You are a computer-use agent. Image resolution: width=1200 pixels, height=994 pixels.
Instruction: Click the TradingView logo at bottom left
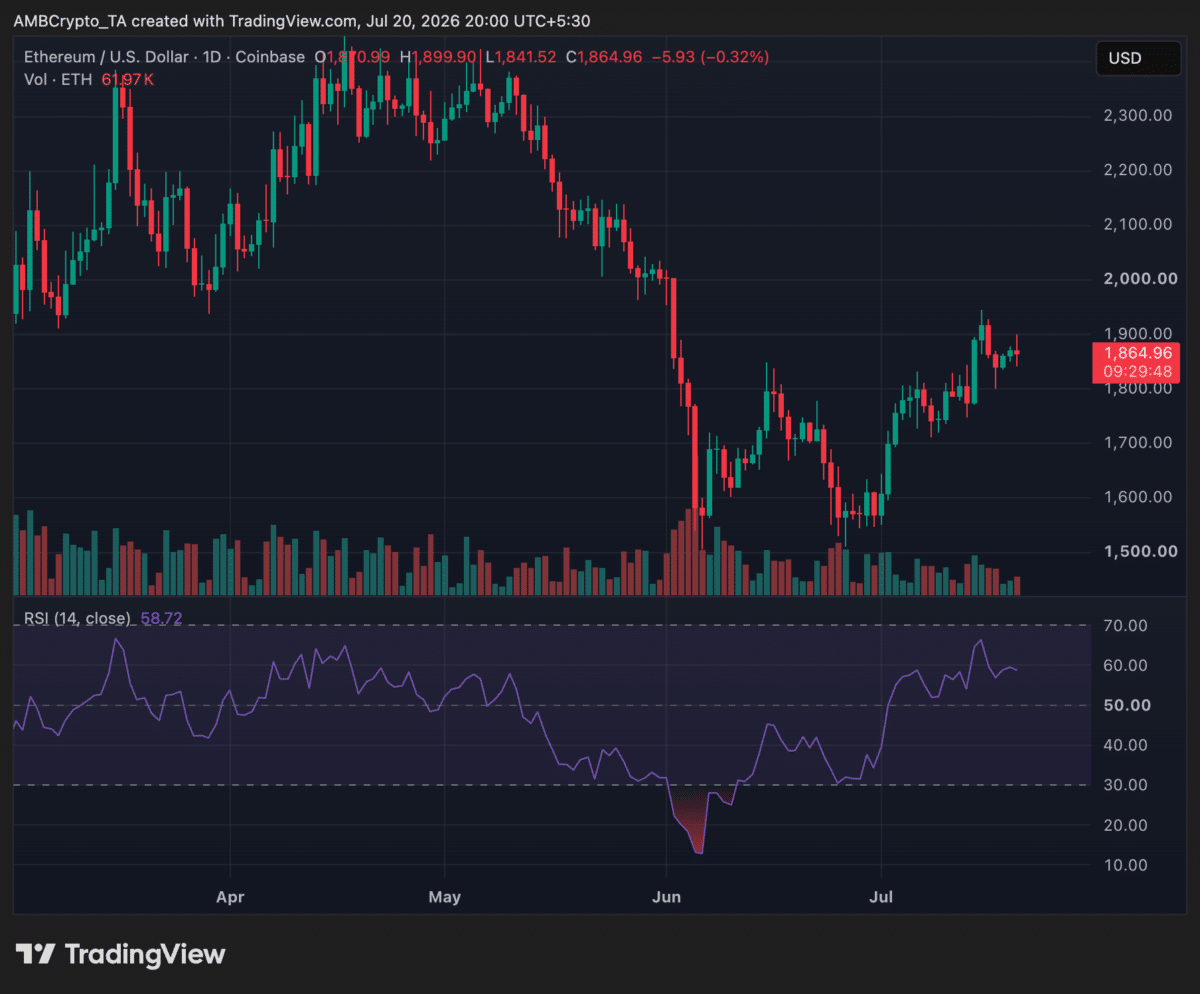(x=120, y=953)
